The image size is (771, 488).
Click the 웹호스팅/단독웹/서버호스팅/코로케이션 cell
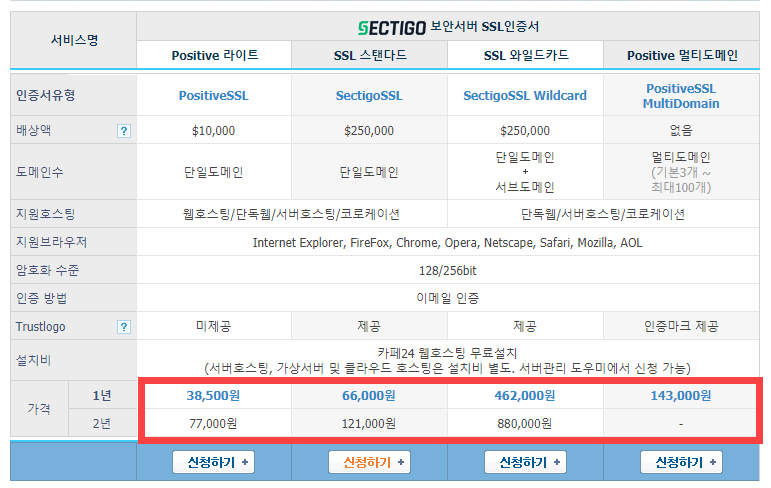point(291,214)
